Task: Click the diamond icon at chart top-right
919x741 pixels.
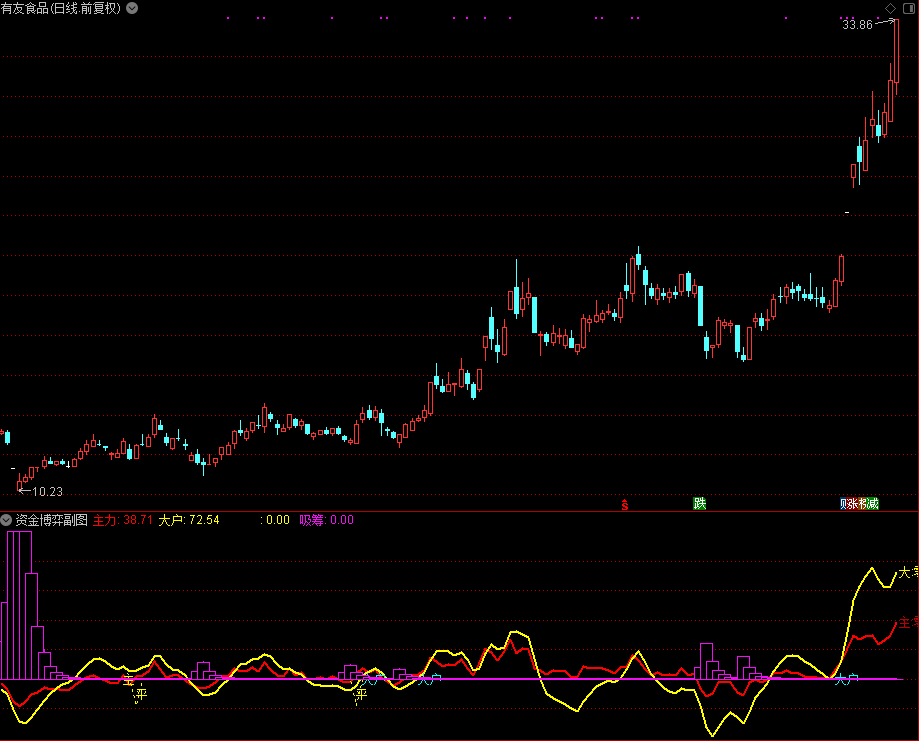Action: click(x=890, y=9)
